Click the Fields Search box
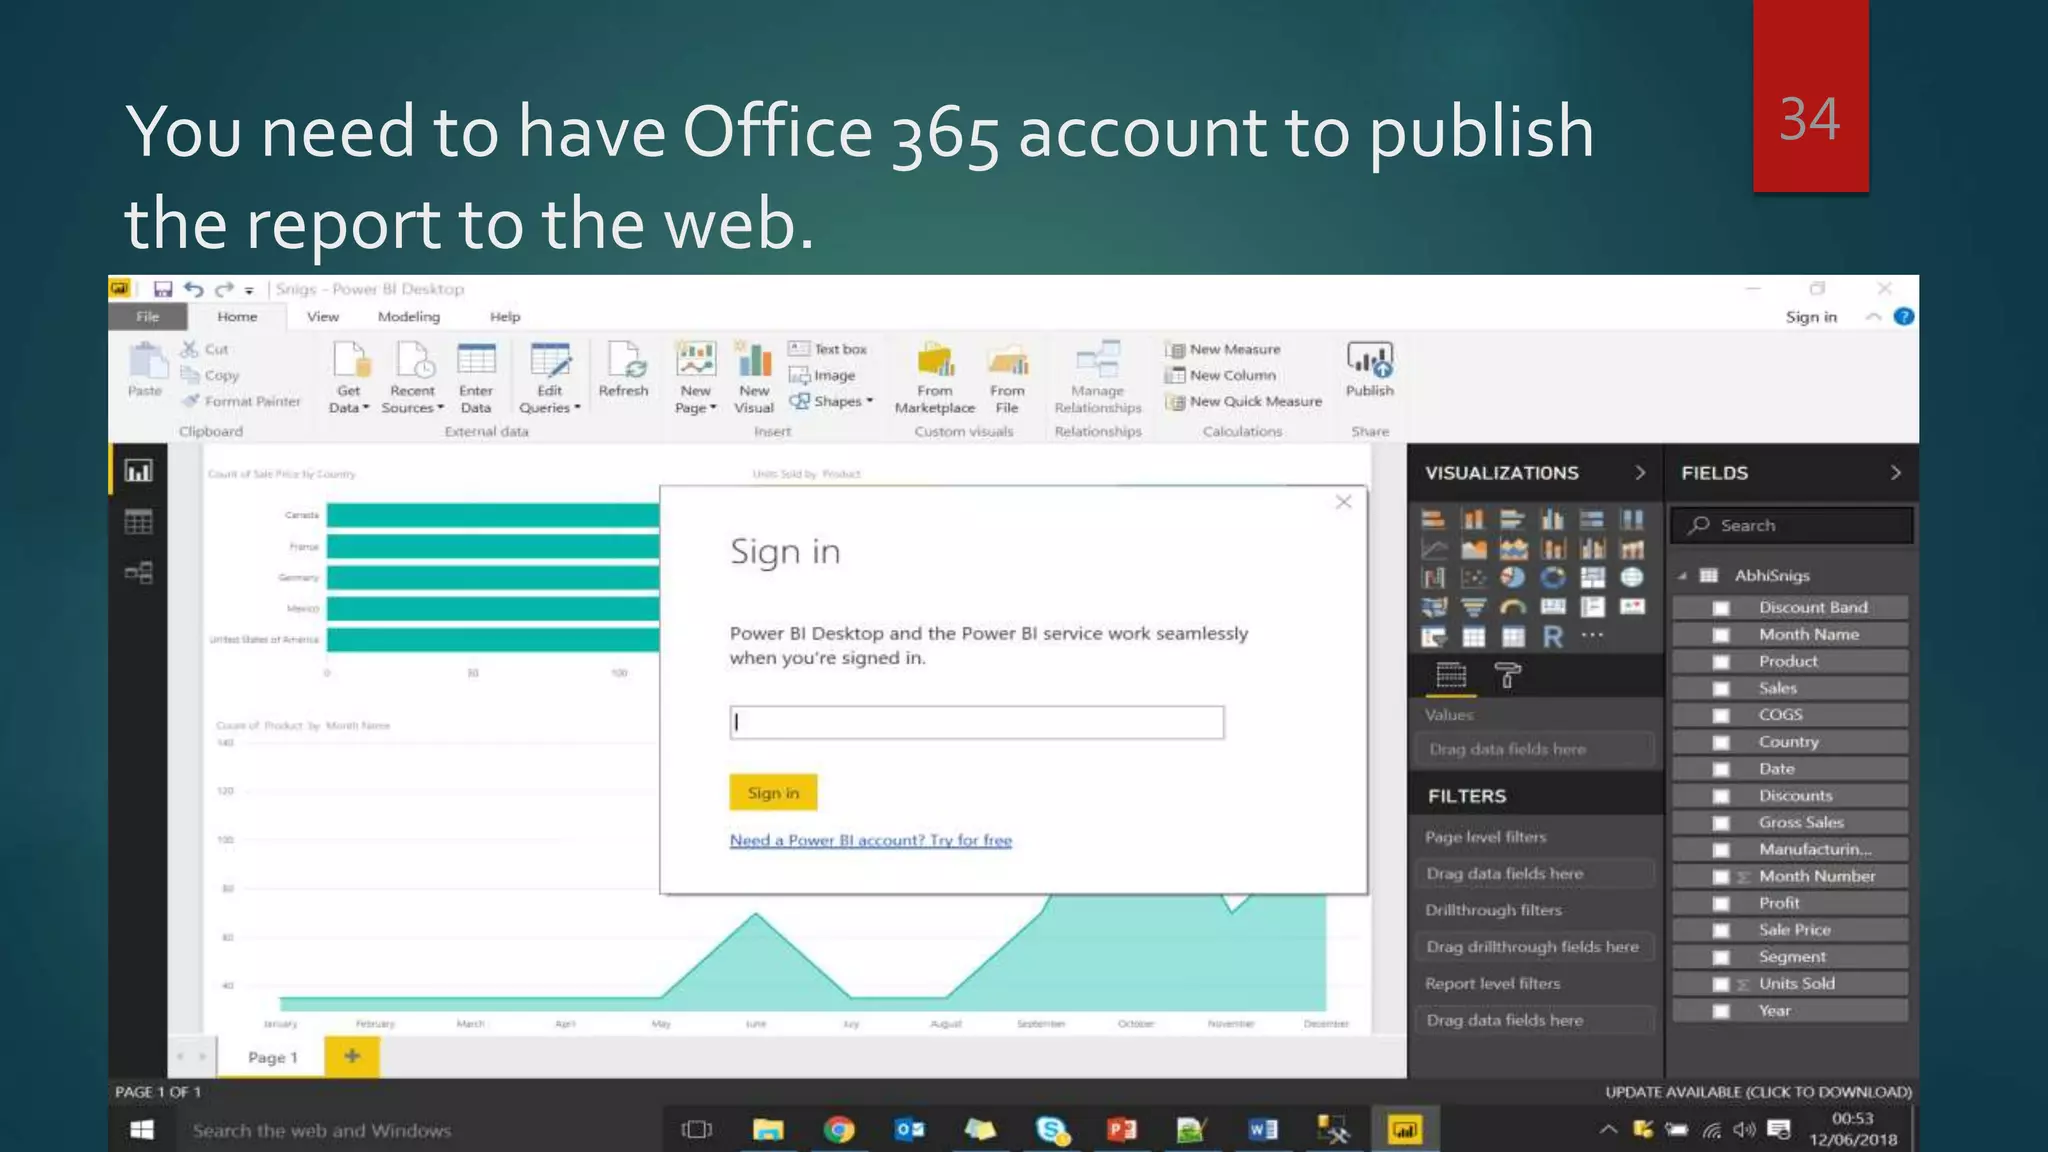 (1792, 525)
